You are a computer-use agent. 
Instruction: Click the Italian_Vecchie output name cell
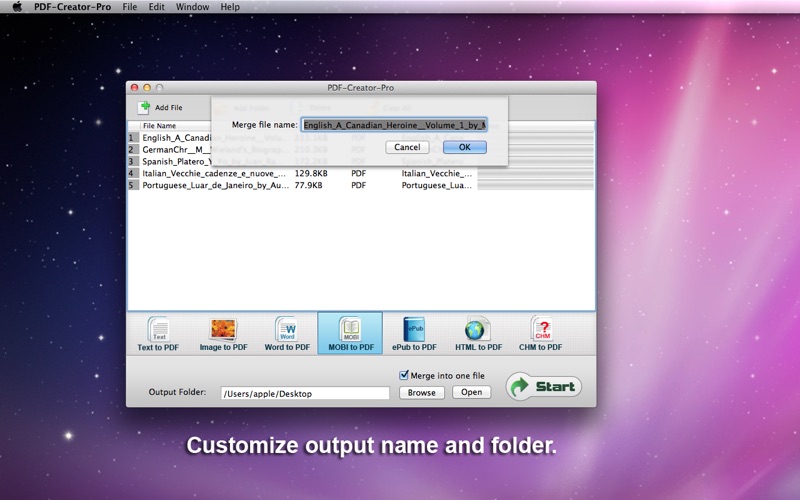click(x=437, y=173)
